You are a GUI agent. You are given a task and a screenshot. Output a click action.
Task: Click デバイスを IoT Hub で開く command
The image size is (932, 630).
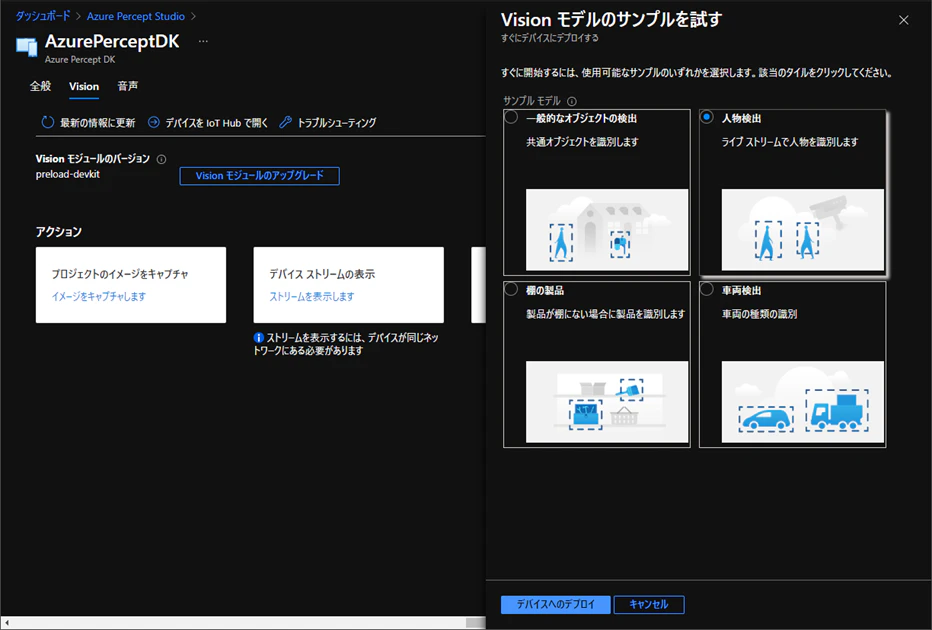click(x=207, y=122)
